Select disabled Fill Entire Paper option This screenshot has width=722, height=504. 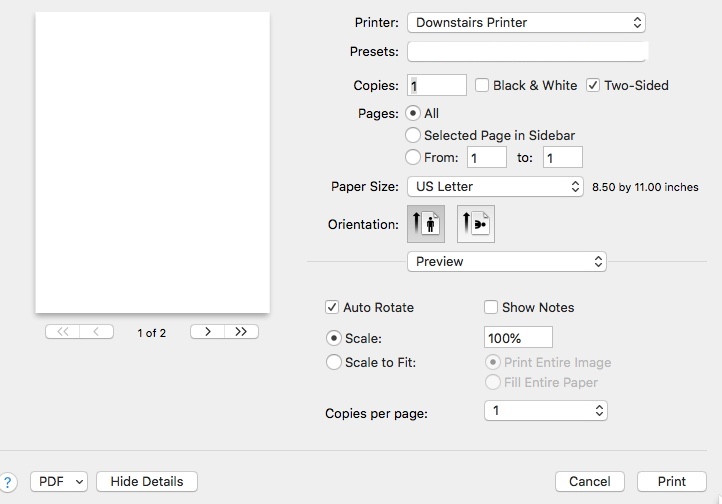point(493,382)
